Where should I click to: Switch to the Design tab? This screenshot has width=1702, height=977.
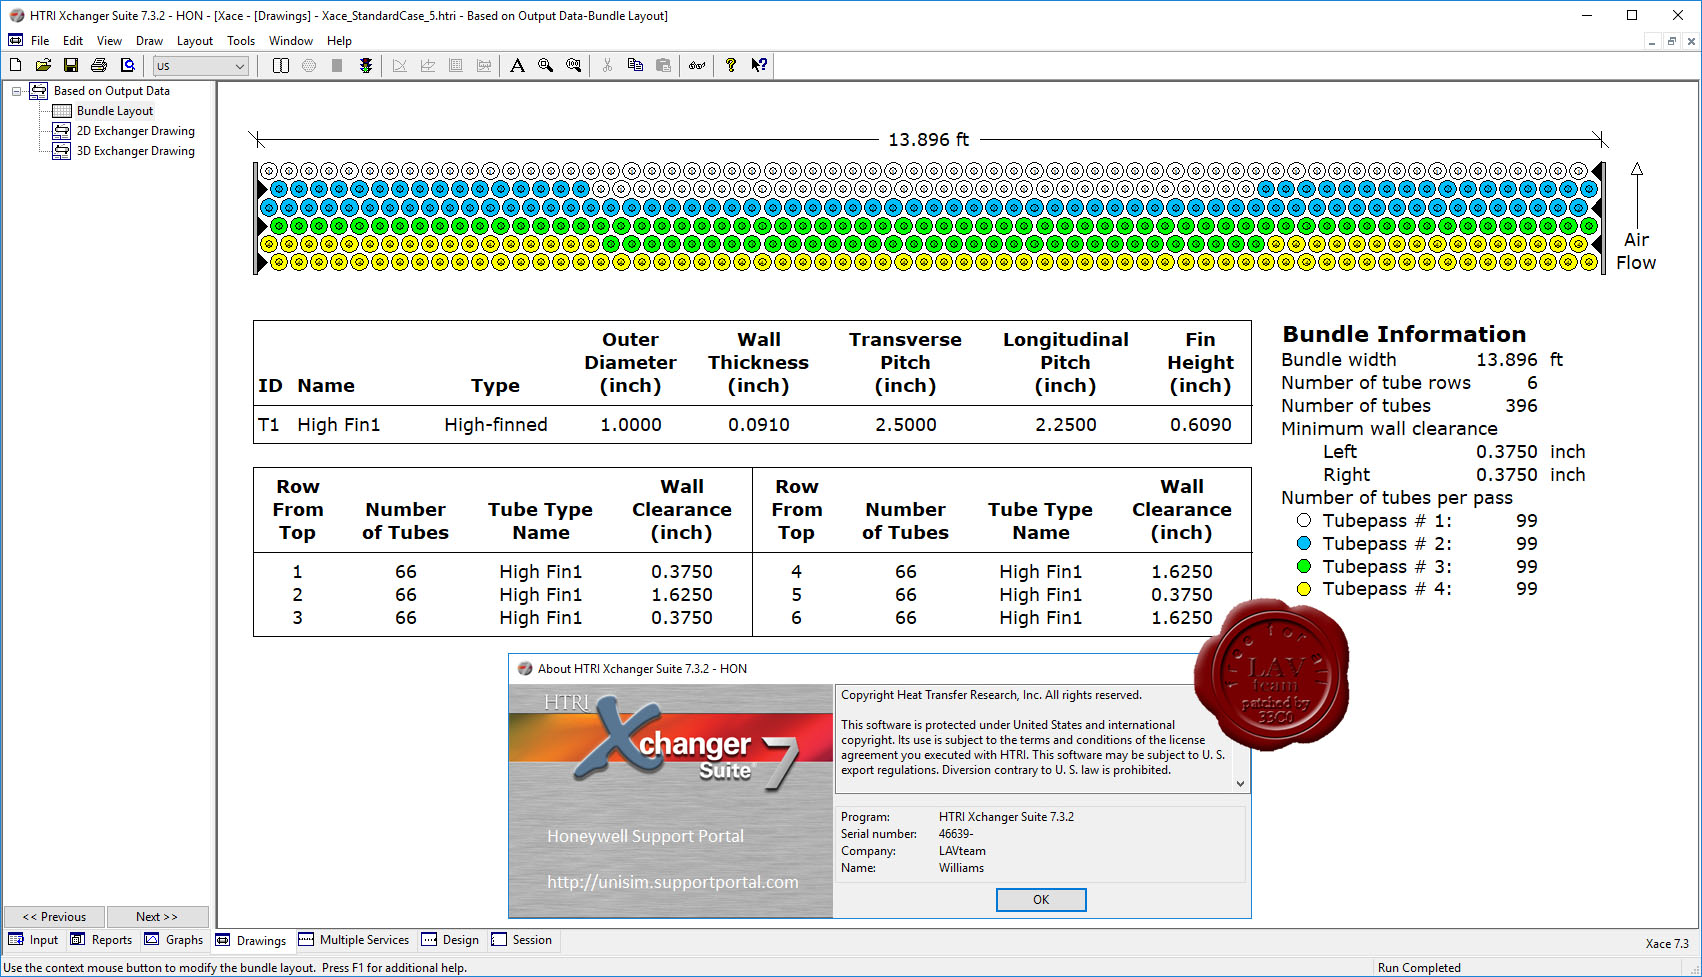pyautogui.click(x=450, y=940)
